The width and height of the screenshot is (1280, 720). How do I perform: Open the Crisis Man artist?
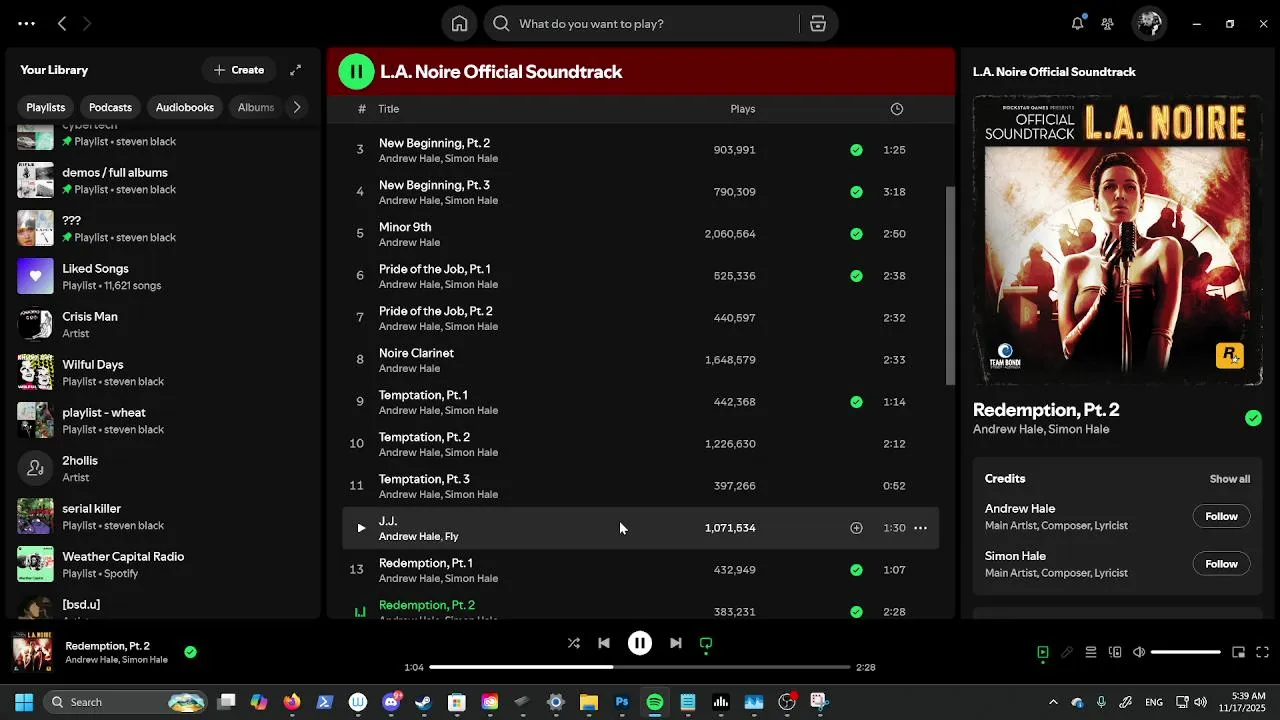click(x=164, y=324)
